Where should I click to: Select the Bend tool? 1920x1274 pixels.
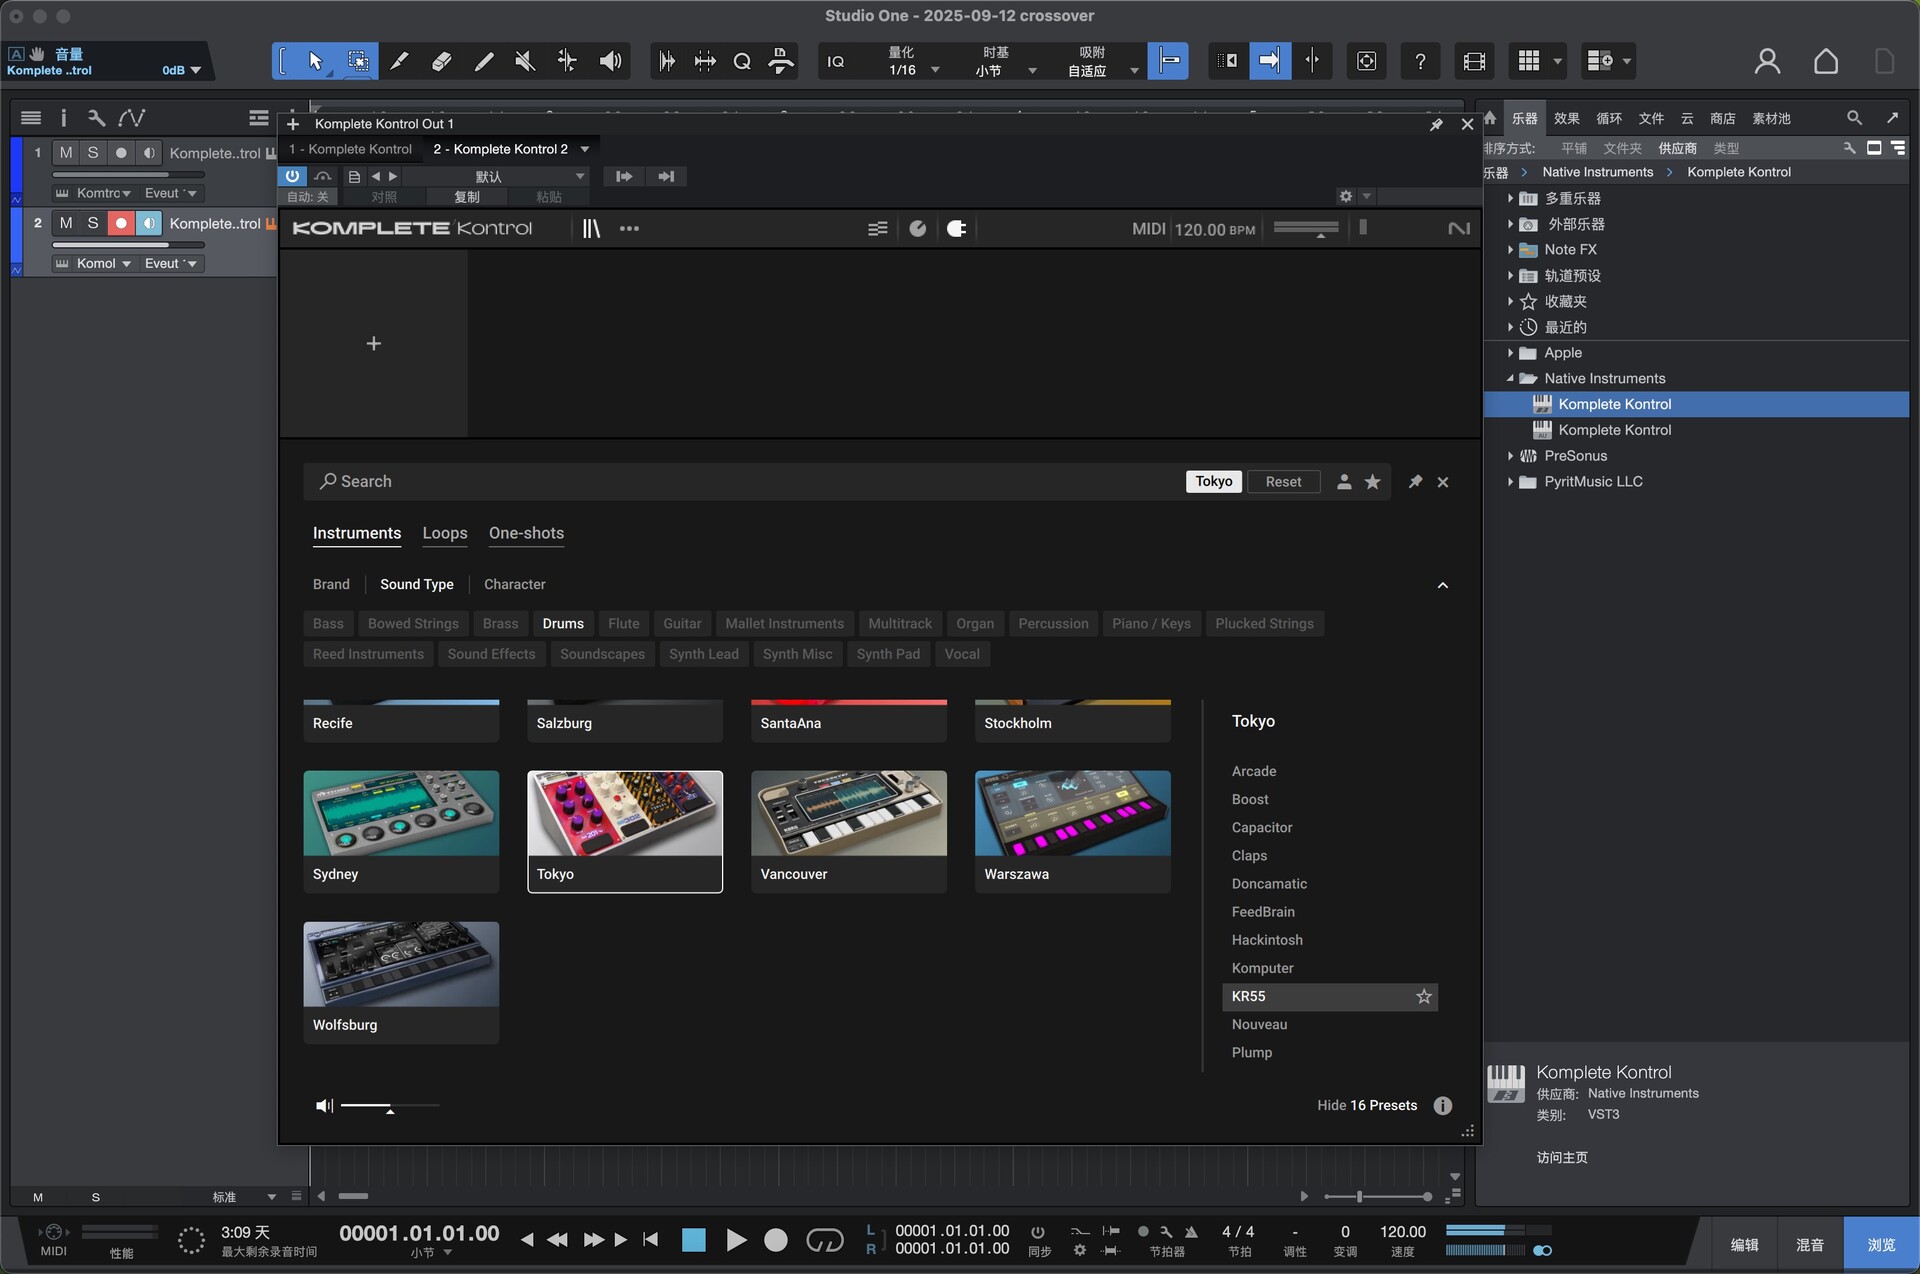pos(567,61)
